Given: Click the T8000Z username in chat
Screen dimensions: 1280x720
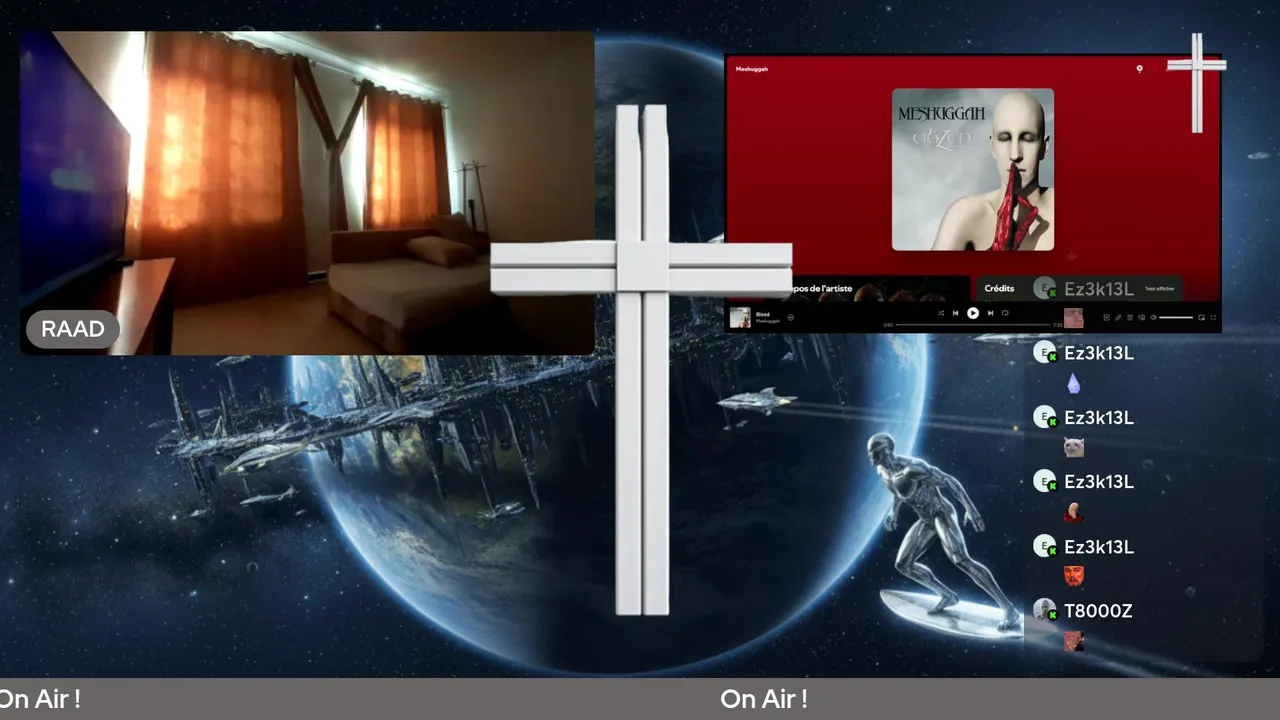Looking at the screenshot, I should pos(1098,611).
